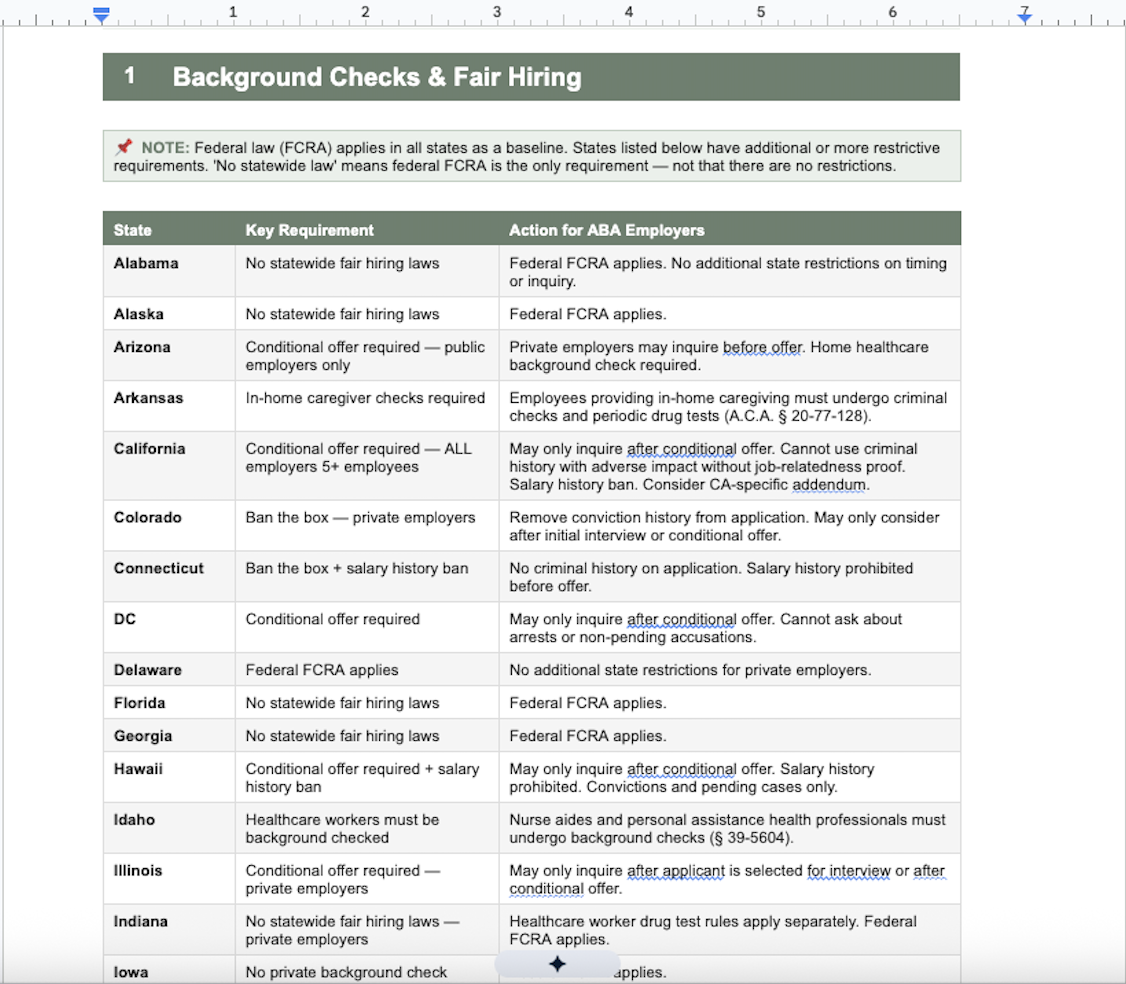Screen dimensions: 1126x984
Task: Click Alabama's 'No statewide fair hiring laws' cell
Action: coord(367,271)
